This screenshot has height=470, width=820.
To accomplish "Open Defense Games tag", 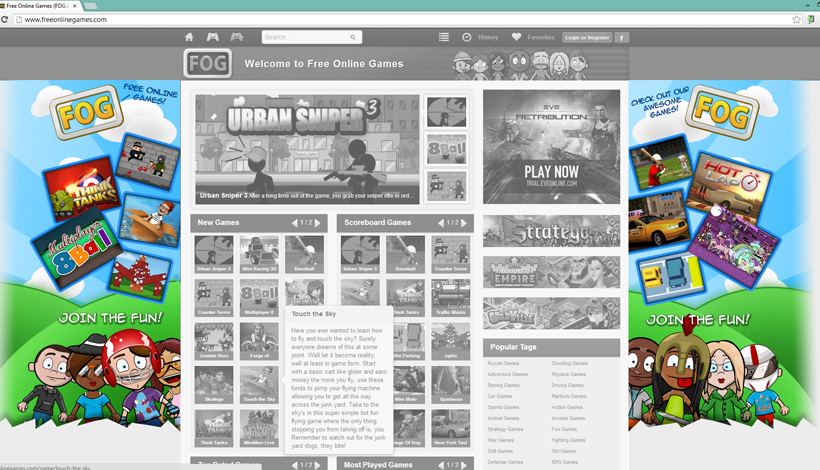I will pyautogui.click(x=505, y=462).
